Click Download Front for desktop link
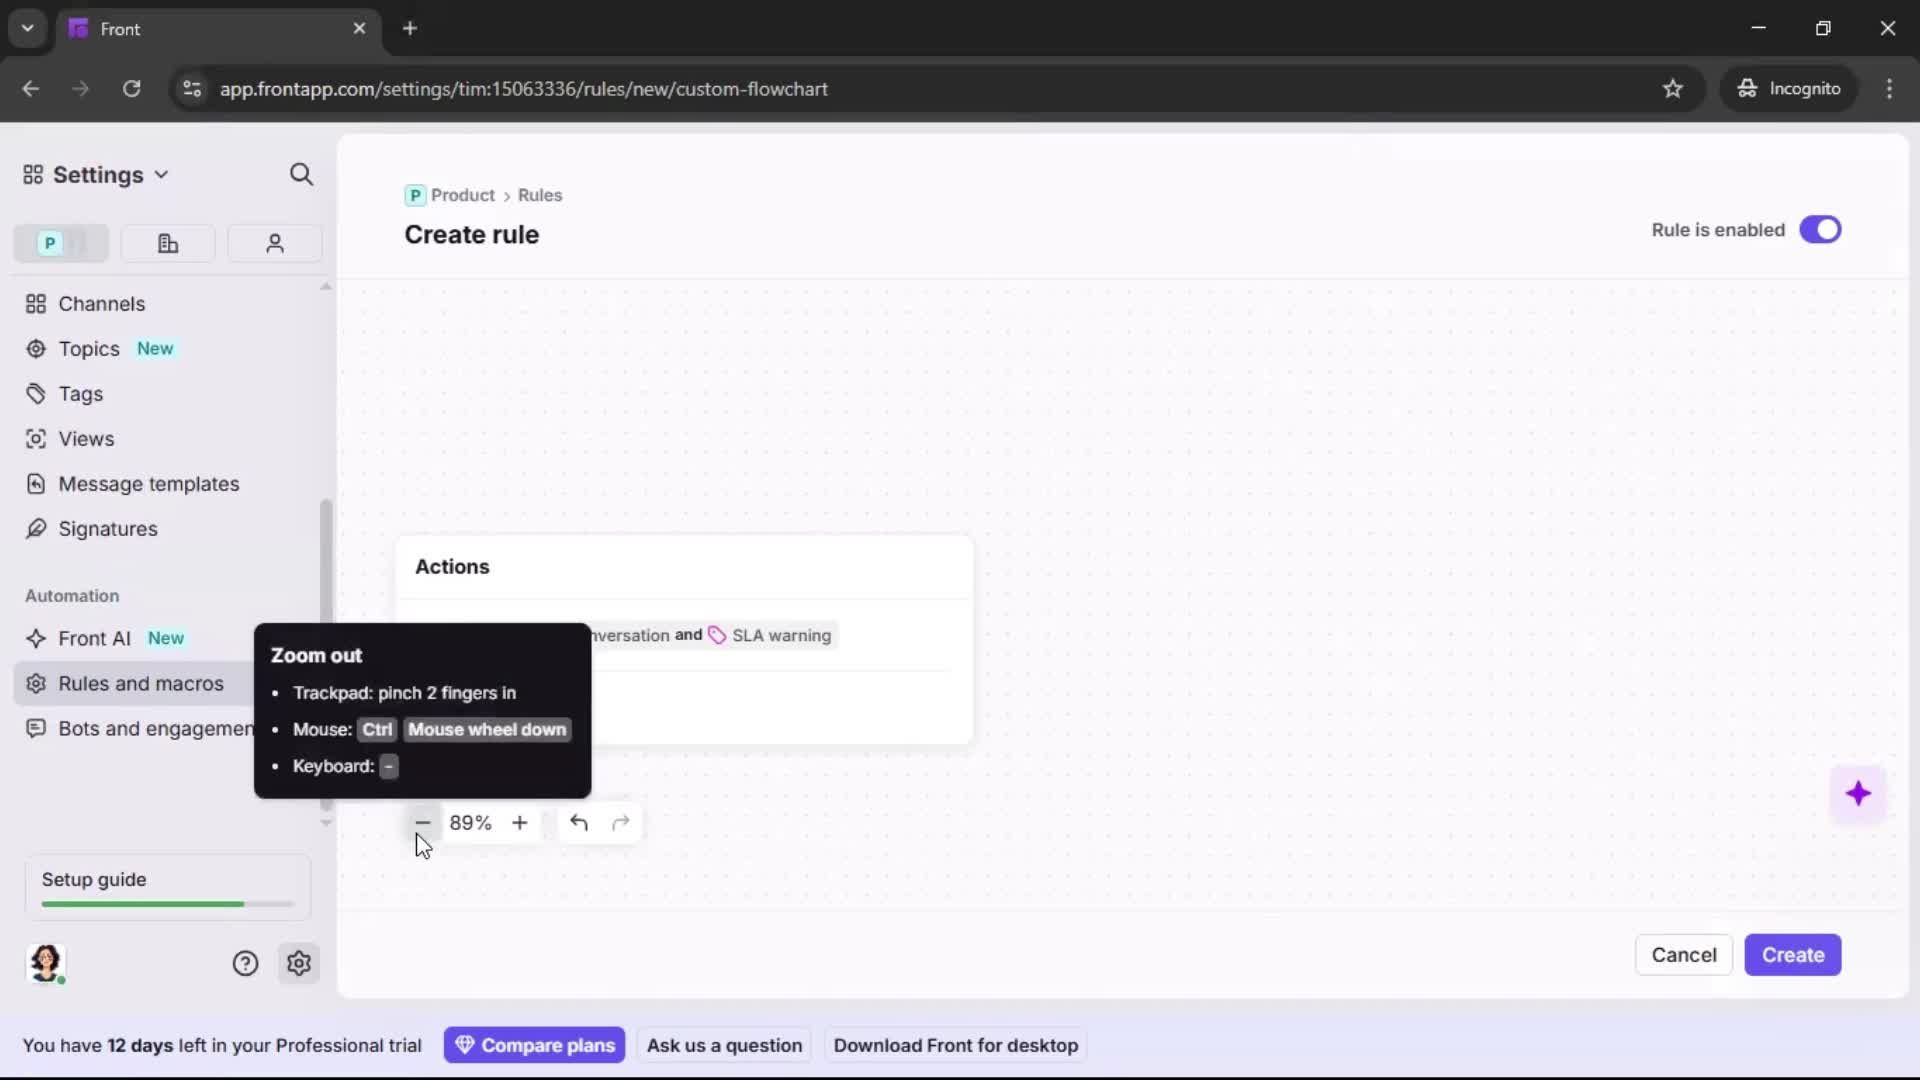Image resolution: width=1920 pixels, height=1080 pixels. coord(955,1045)
